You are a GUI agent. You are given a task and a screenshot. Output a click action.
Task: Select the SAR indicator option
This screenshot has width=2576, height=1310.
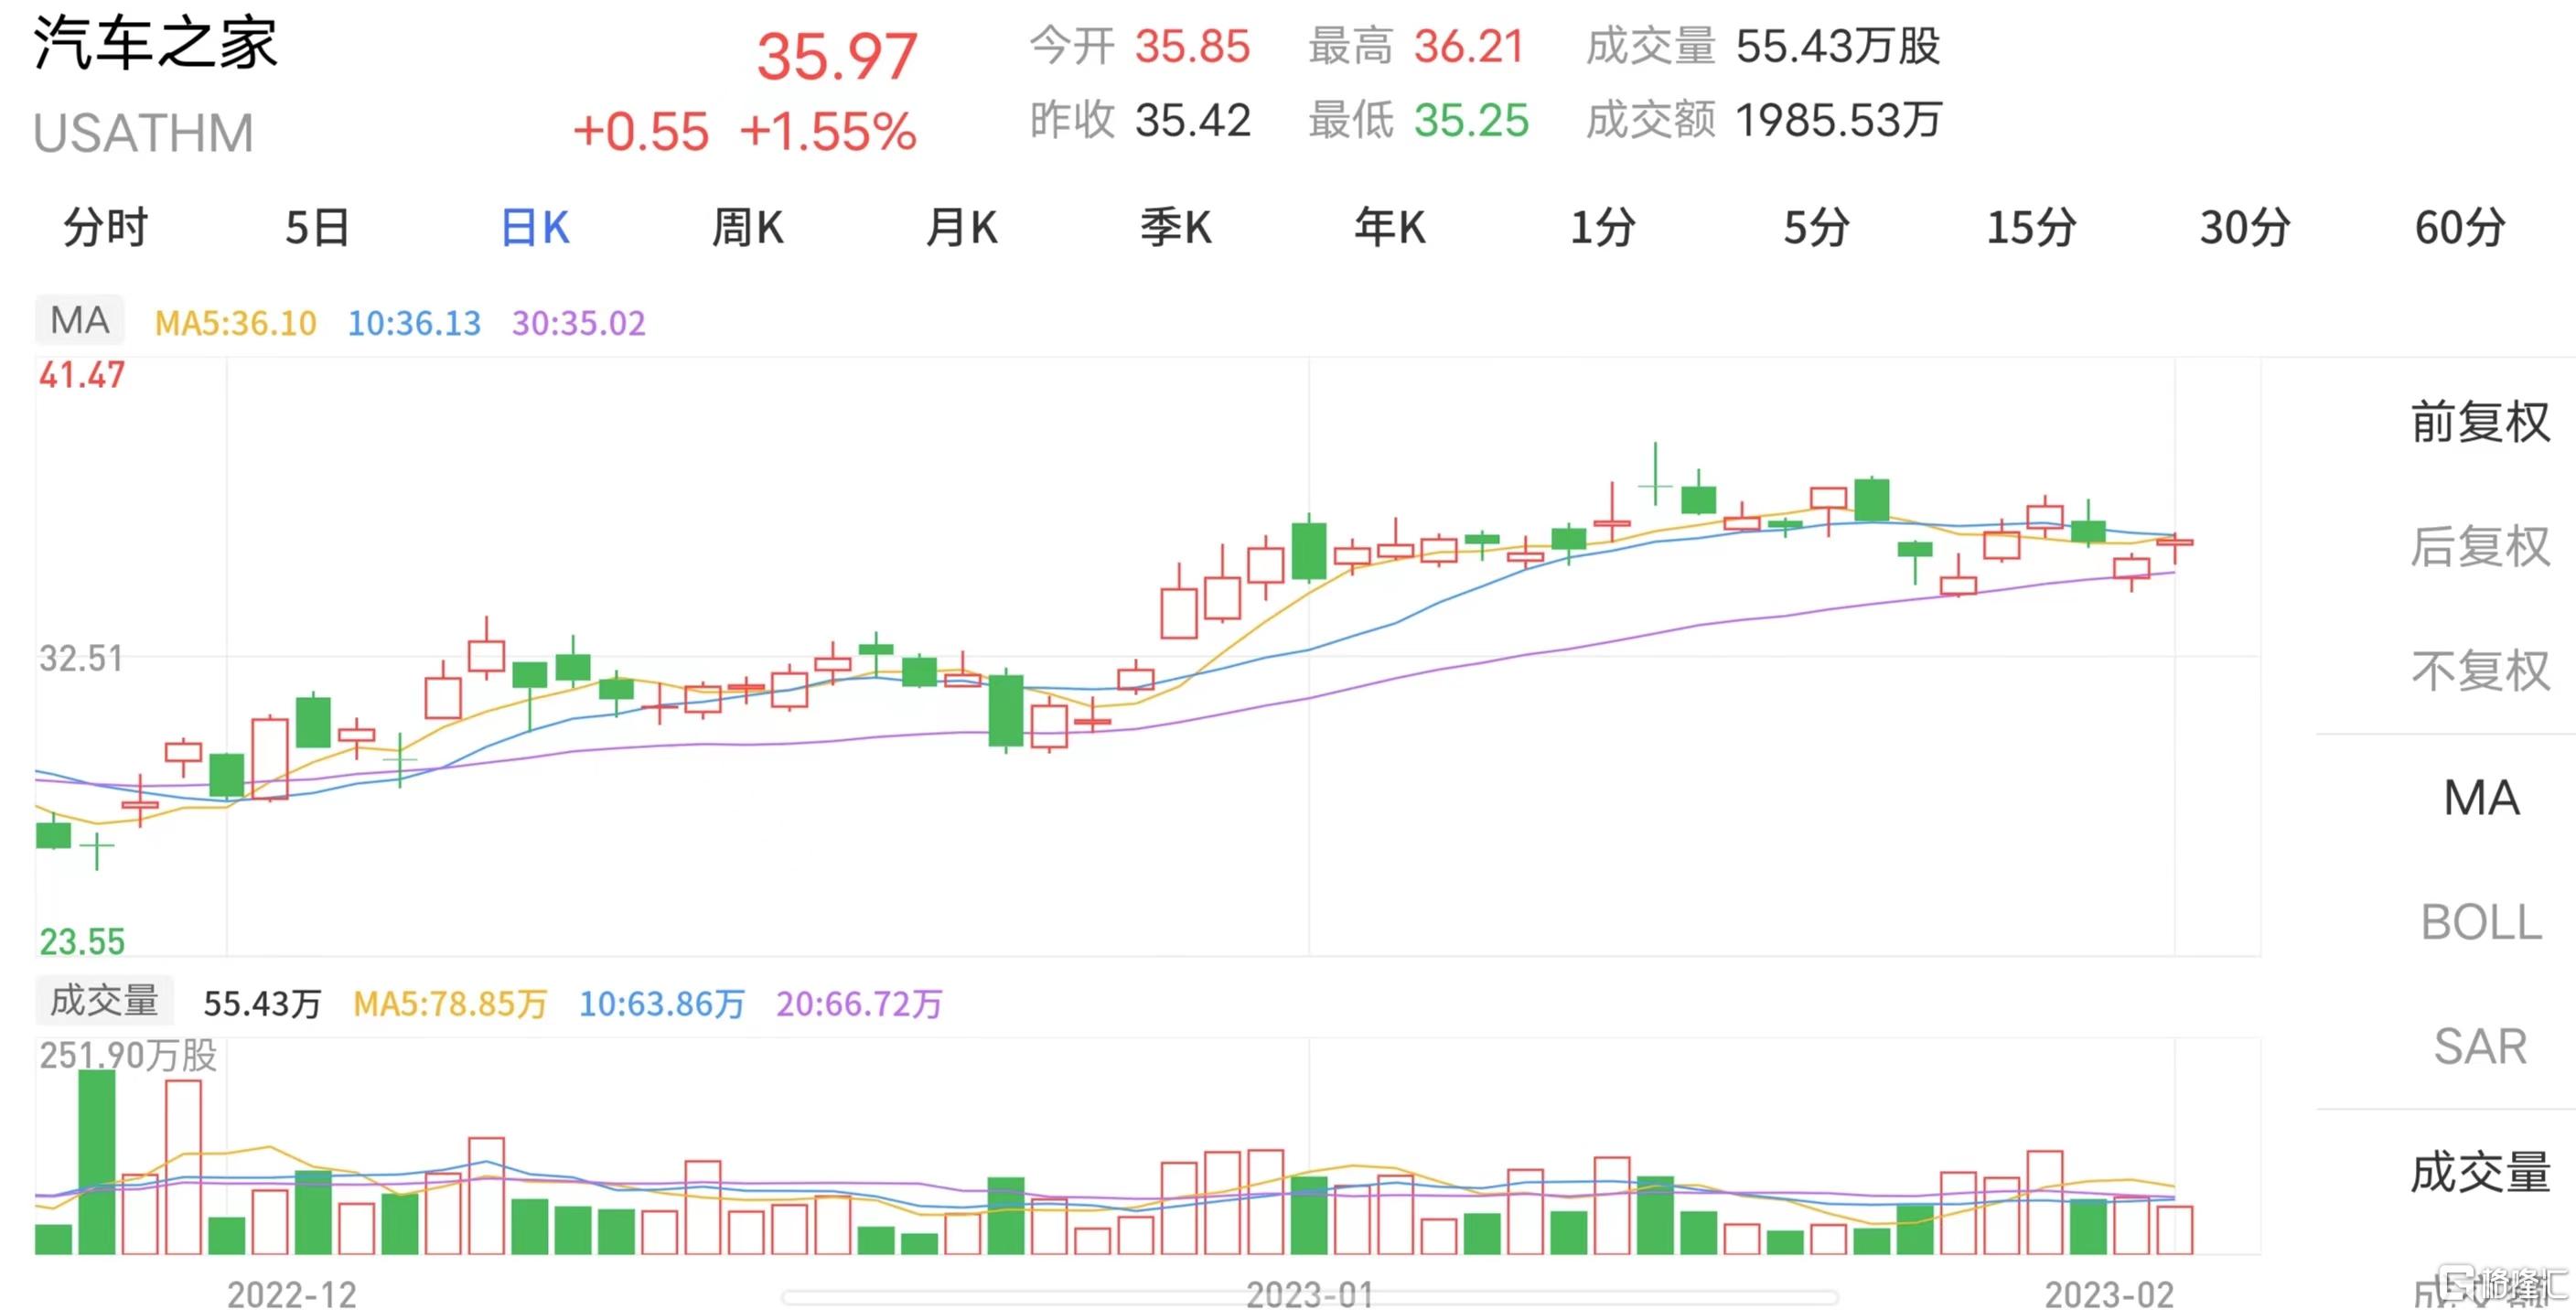coord(2481,1047)
